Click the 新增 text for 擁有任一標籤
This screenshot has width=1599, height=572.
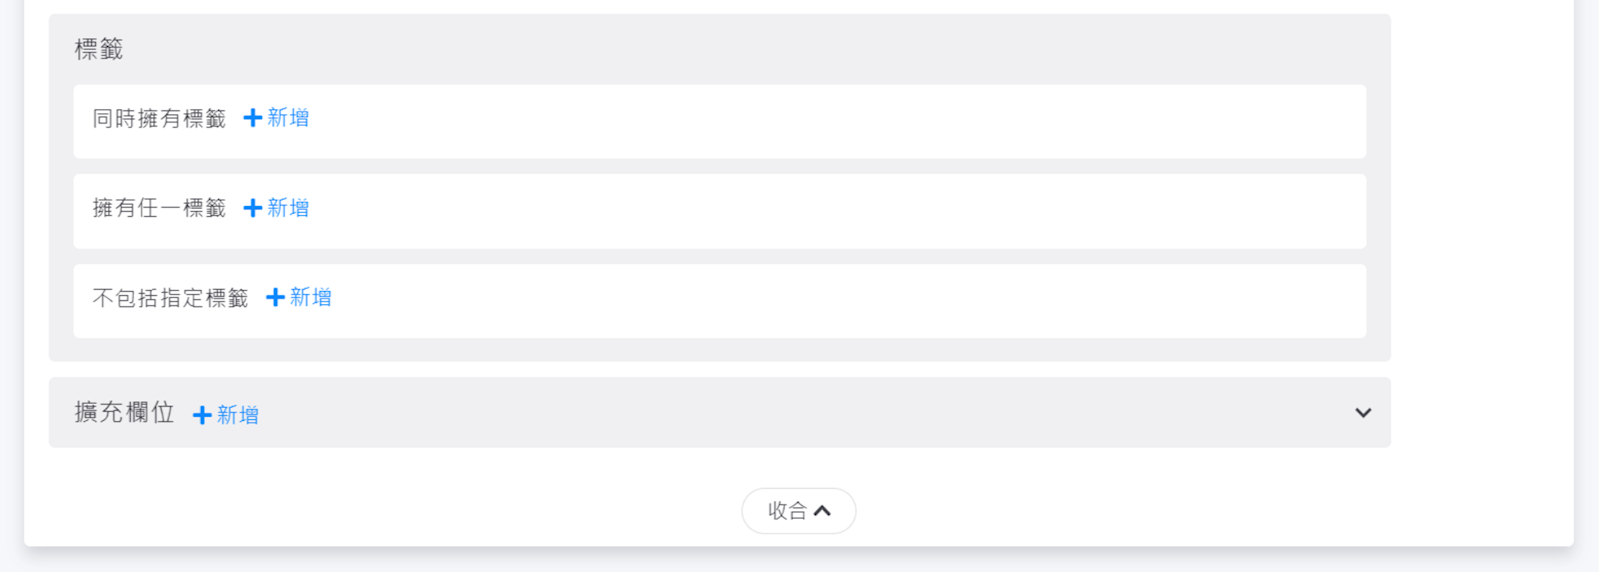pyautogui.click(x=288, y=208)
